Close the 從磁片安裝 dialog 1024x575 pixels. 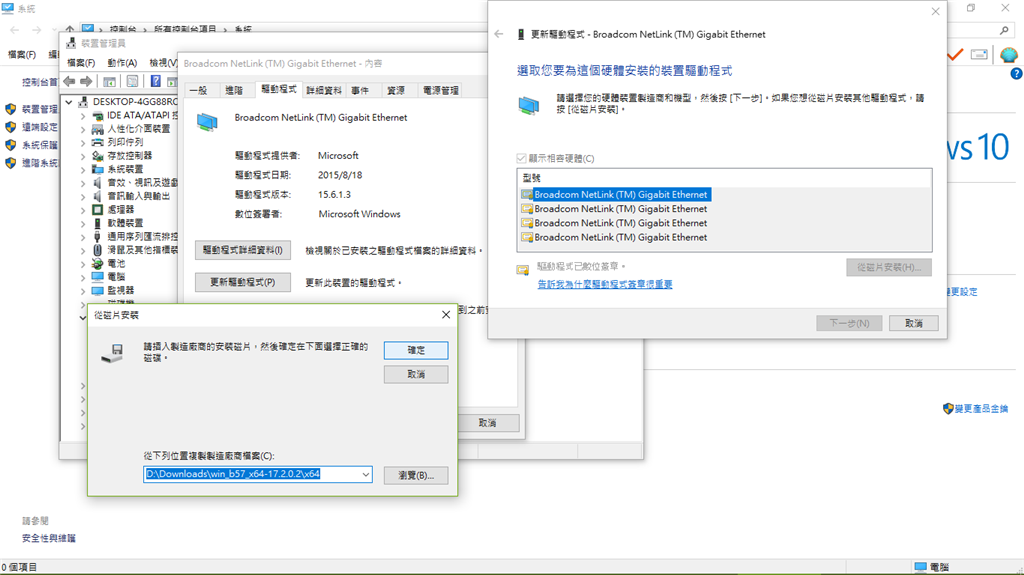pos(445,315)
